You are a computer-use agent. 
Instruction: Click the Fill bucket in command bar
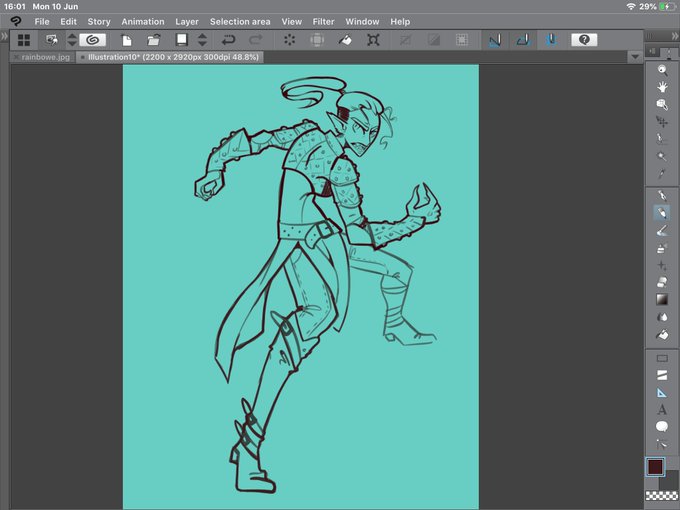(x=345, y=40)
